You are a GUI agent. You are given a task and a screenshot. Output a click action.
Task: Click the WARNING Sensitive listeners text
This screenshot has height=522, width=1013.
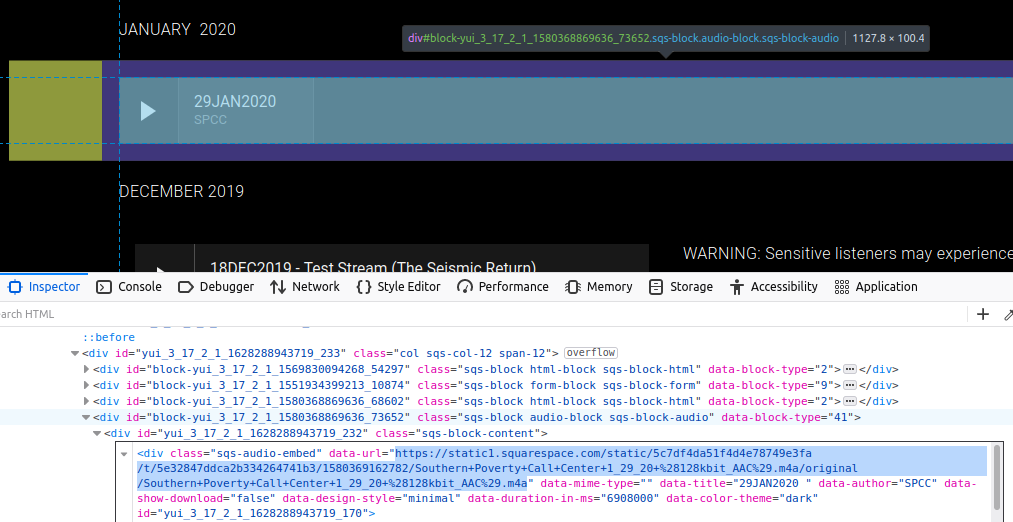coord(848,254)
